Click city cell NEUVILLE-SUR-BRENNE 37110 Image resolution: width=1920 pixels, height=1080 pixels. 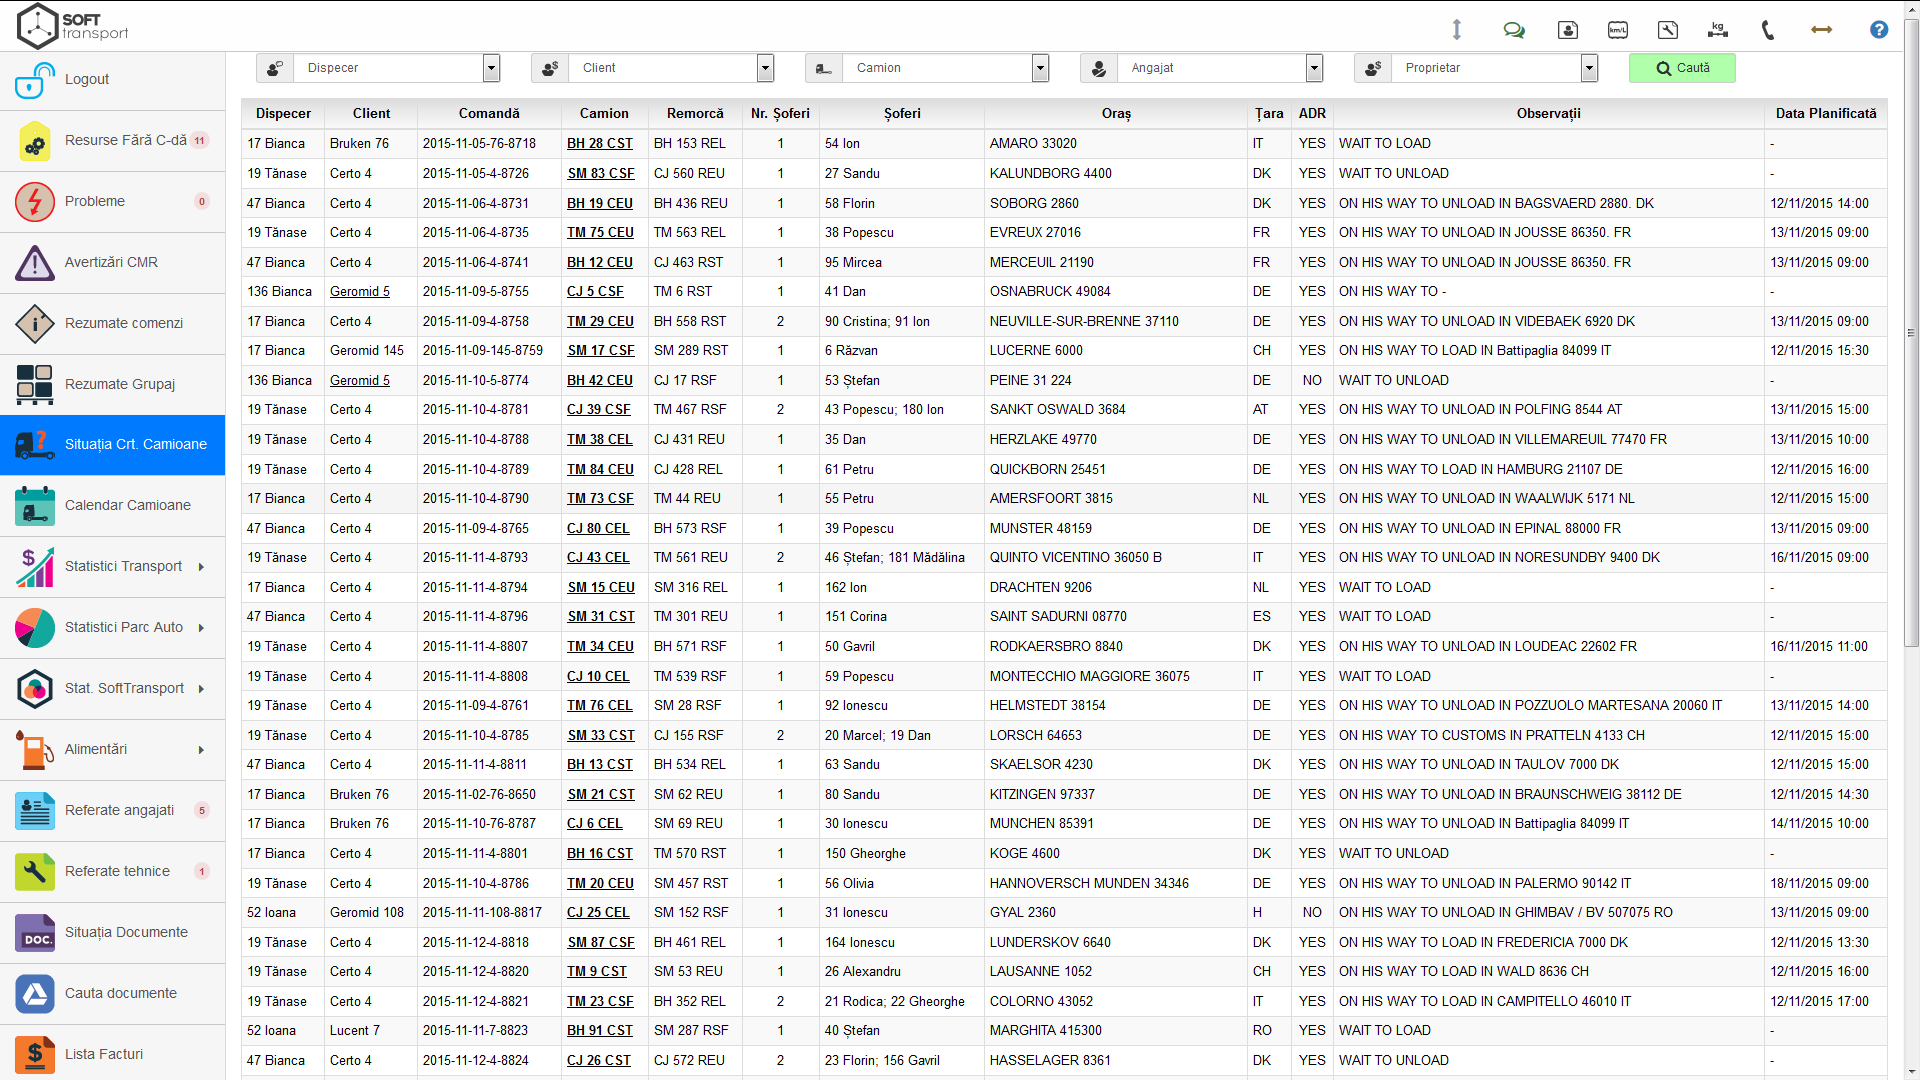click(x=1115, y=322)
